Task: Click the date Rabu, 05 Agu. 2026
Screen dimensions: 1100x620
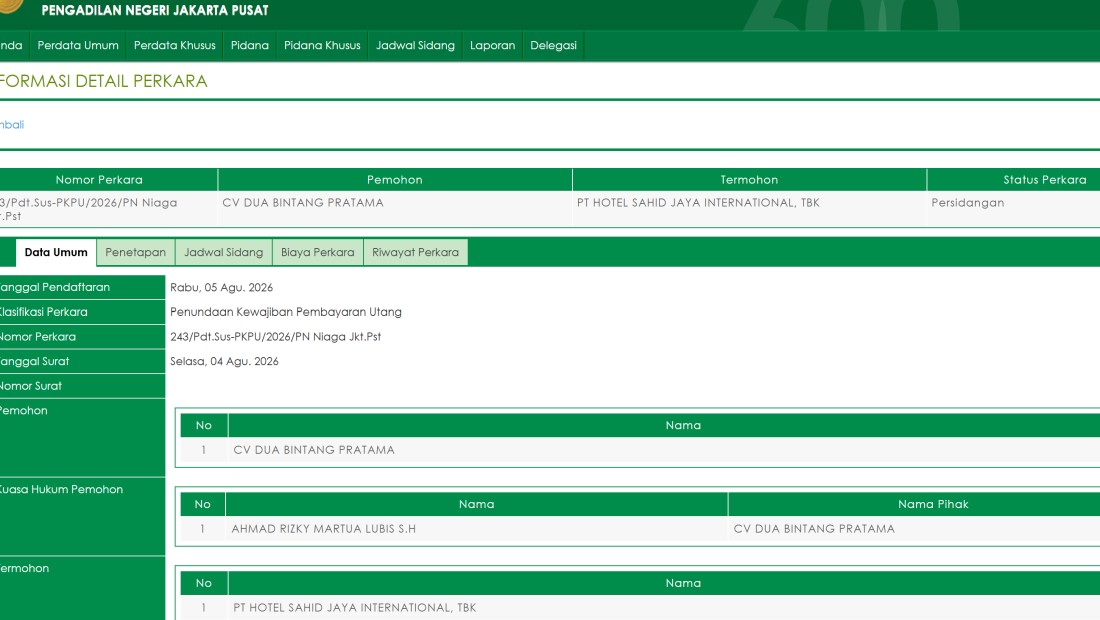Action: coord(221,288)
